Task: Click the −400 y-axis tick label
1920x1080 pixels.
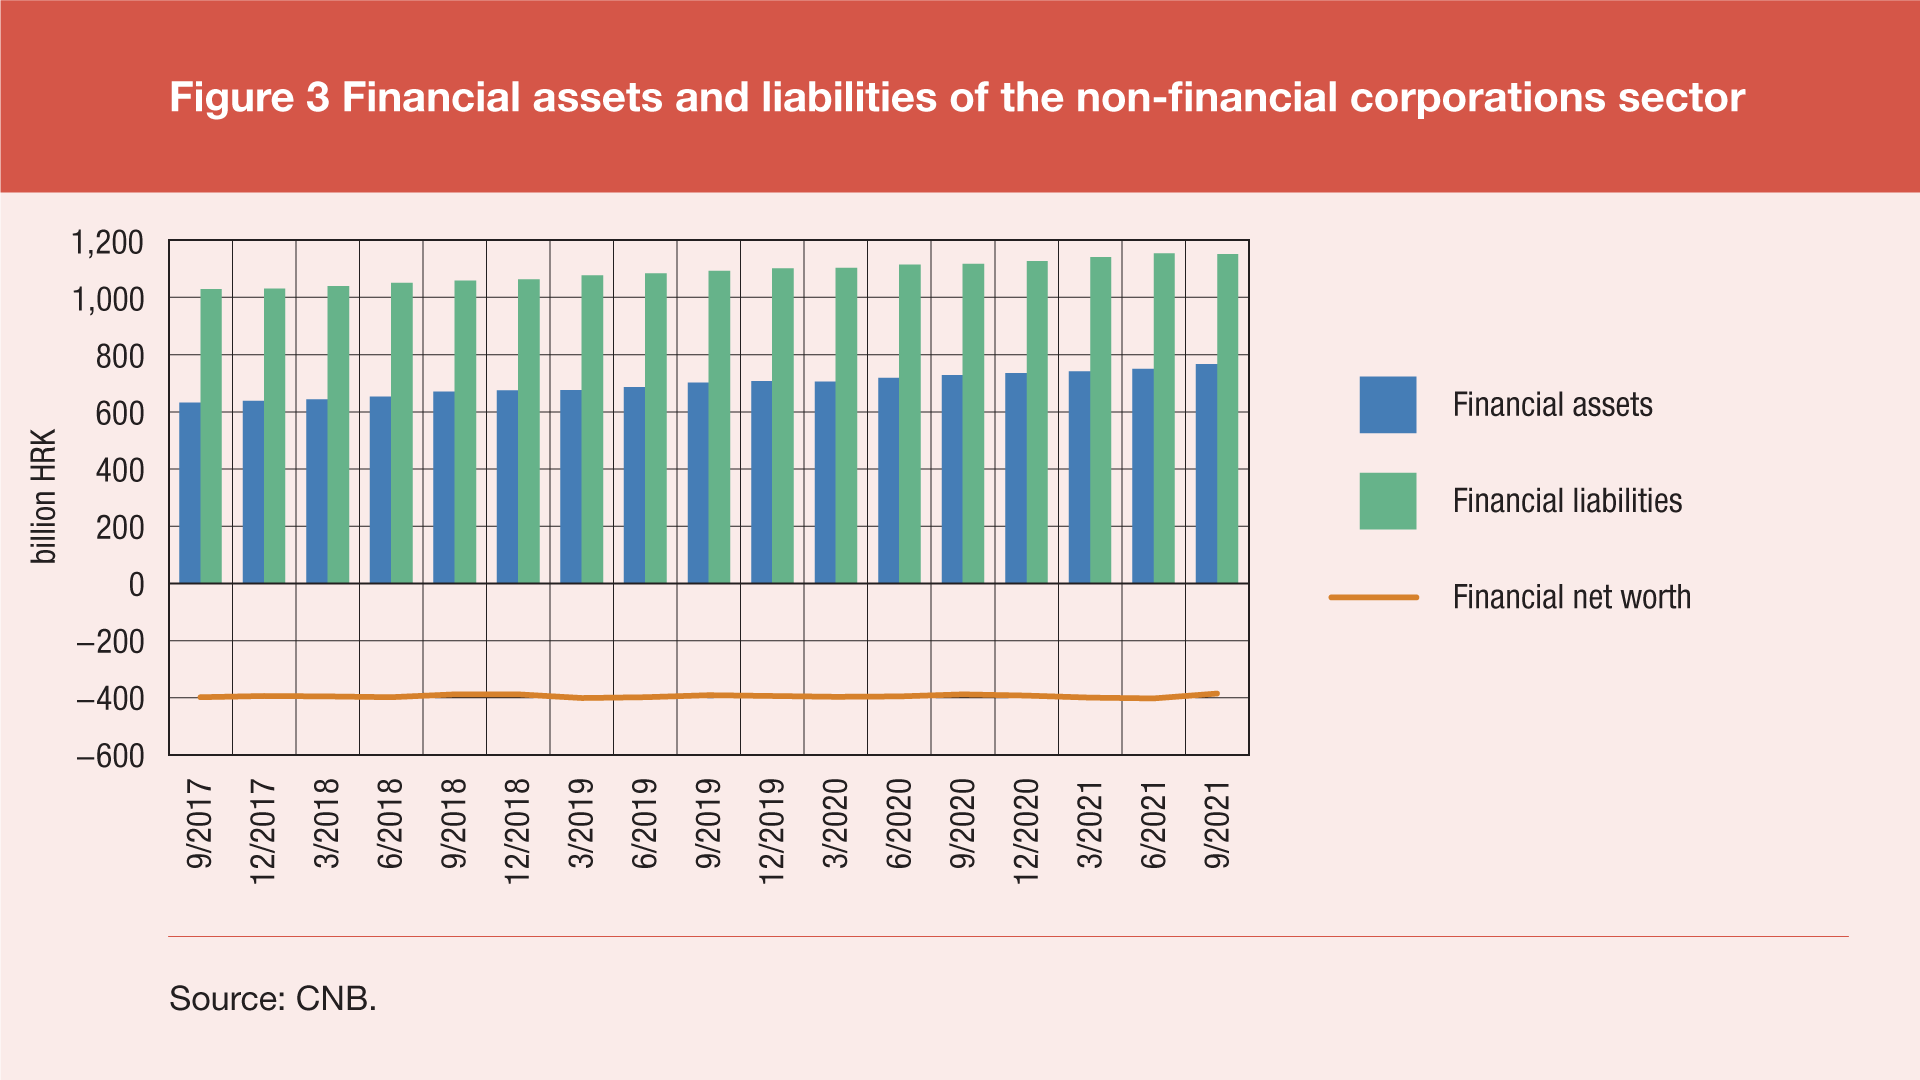Action: (x=110, y=699)
